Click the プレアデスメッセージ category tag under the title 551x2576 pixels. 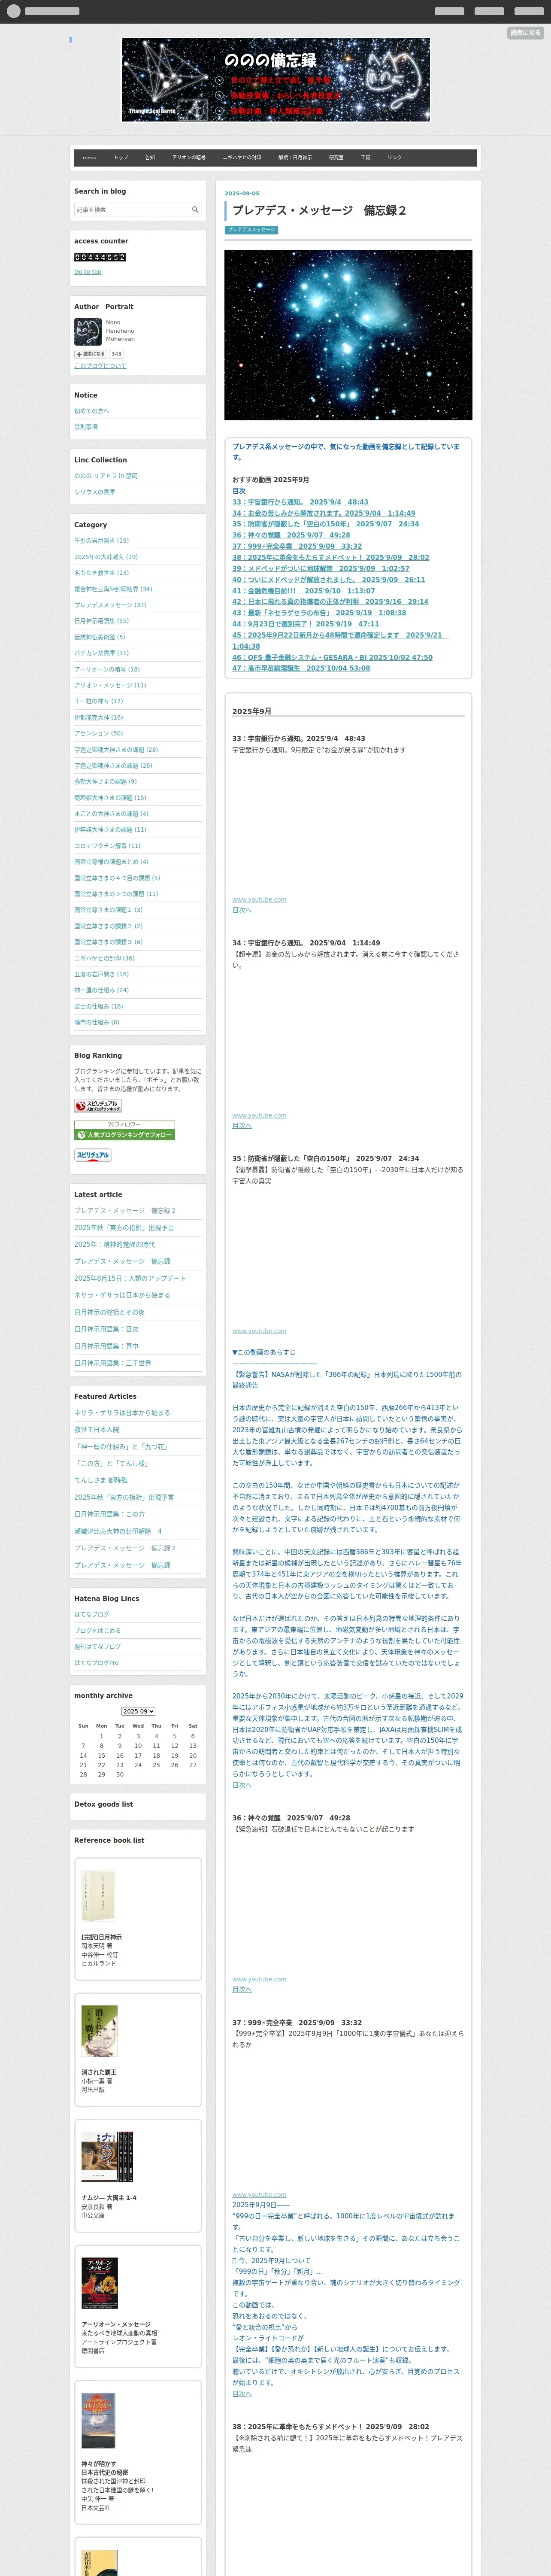pos(251,230)
